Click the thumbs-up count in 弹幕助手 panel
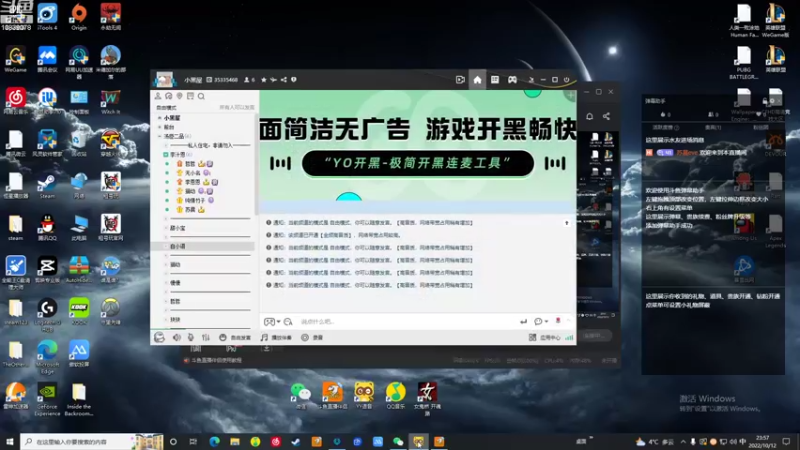Image resolution: width=800 pixels, height=450 pixels. [x=665, y=114]
